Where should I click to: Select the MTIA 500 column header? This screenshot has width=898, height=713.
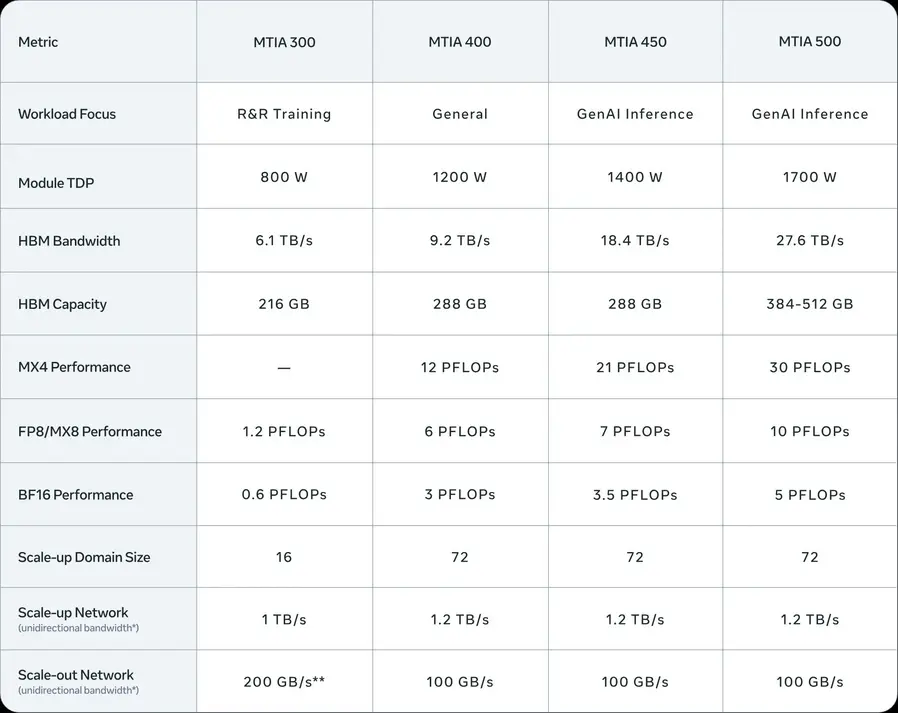click(810, 41)
